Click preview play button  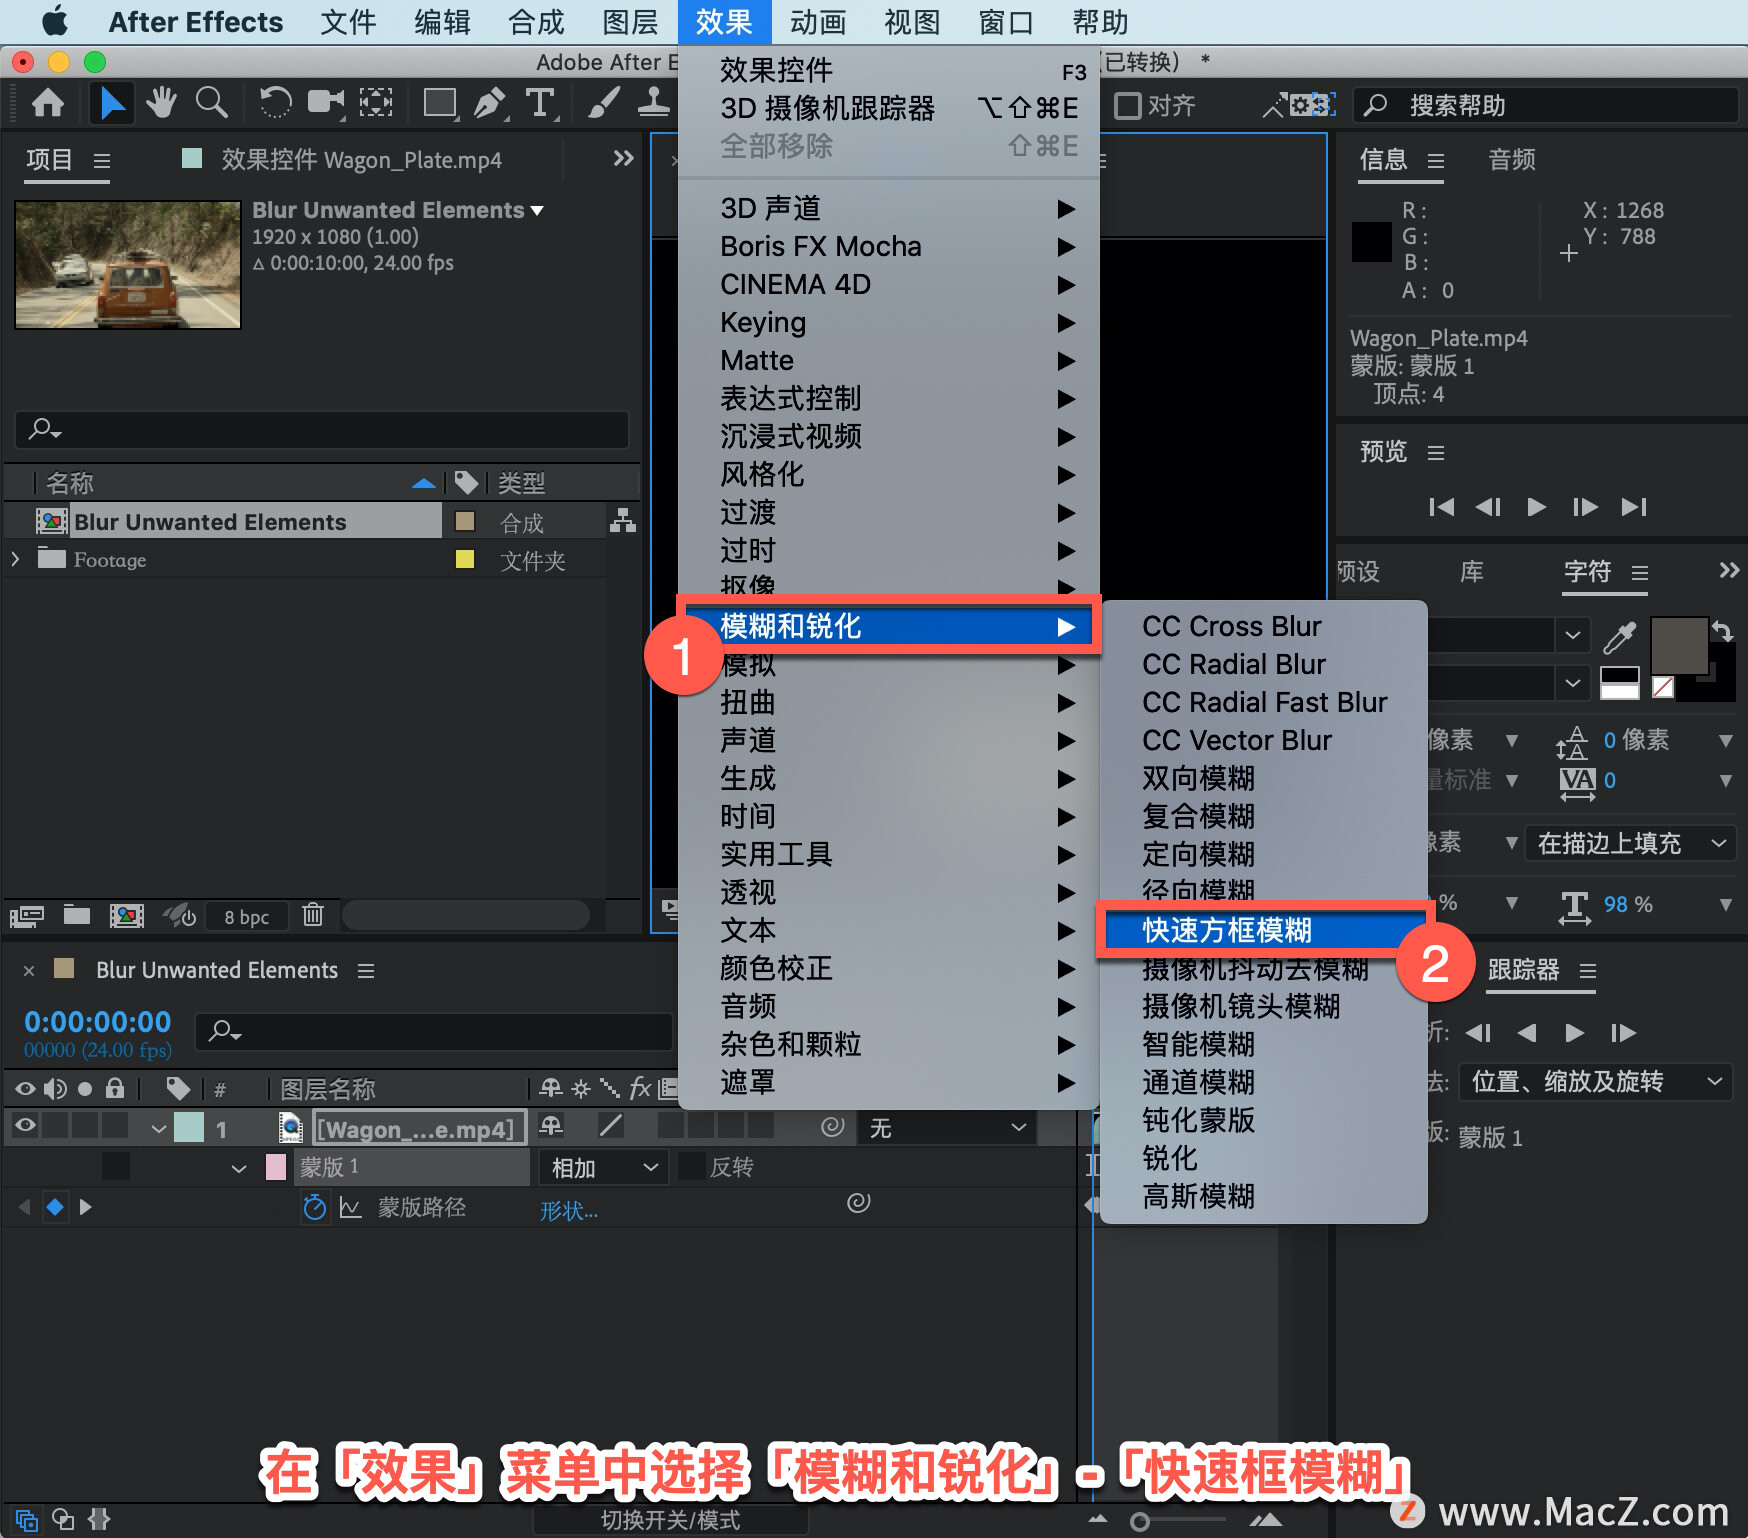(x=1537, y=507)
